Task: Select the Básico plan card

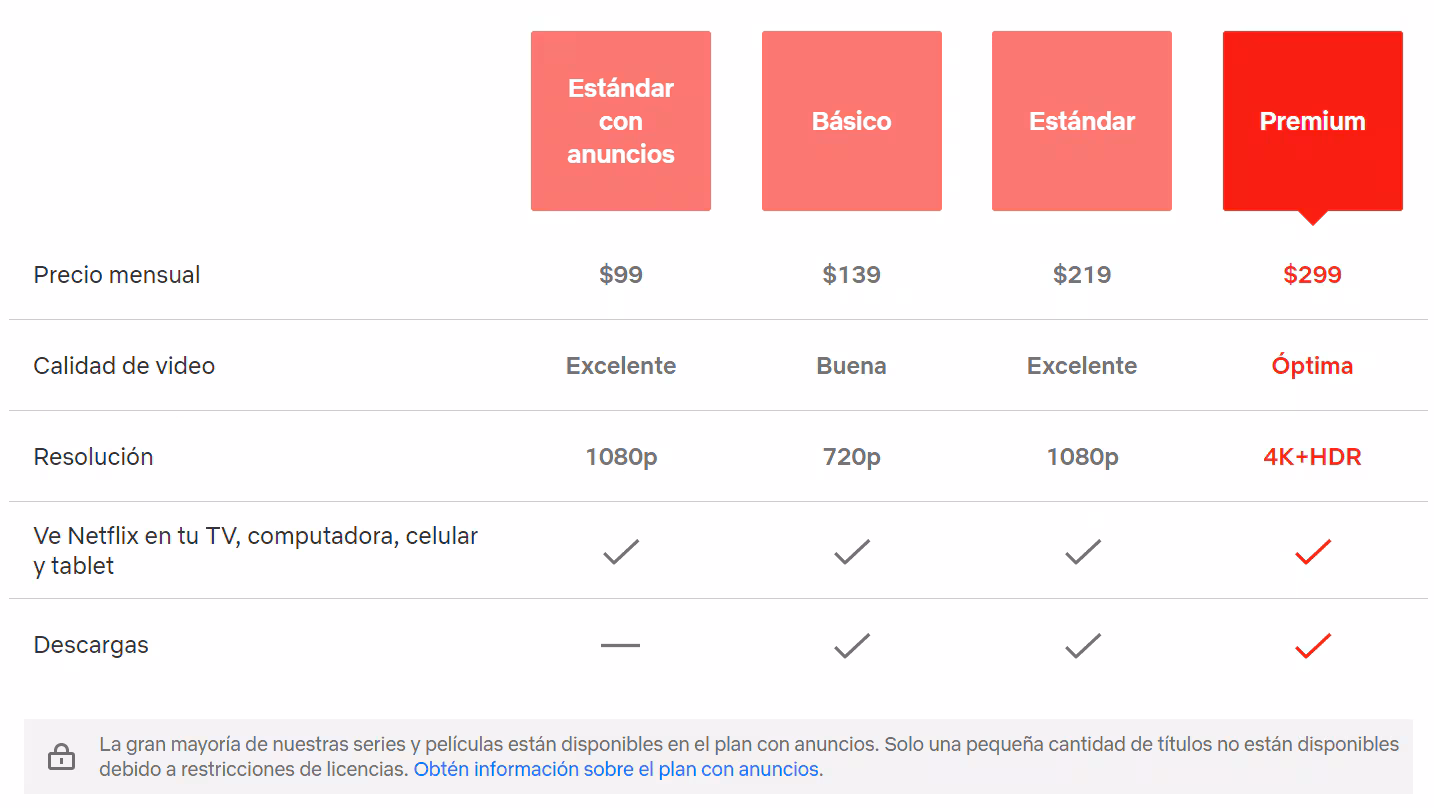Action: click(851, 120)
